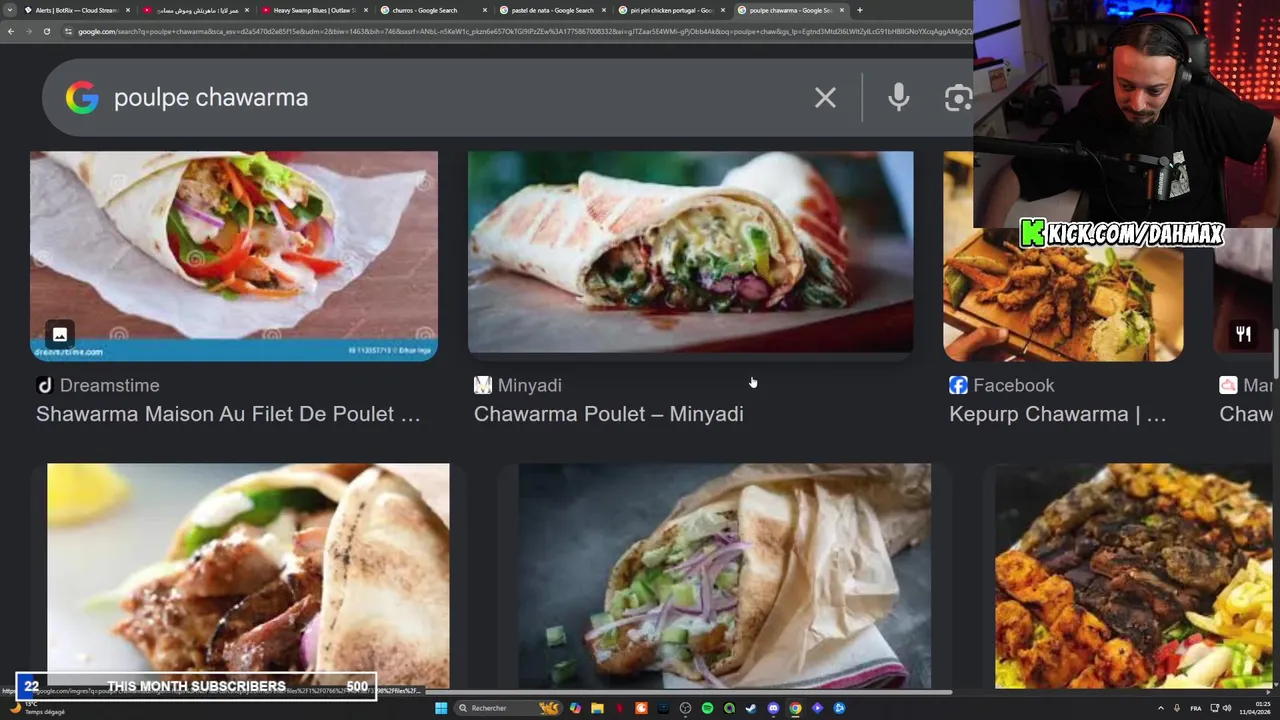Open OBS Studio from the taskbar
1280x720 pixels.
(x=685, y=708)
